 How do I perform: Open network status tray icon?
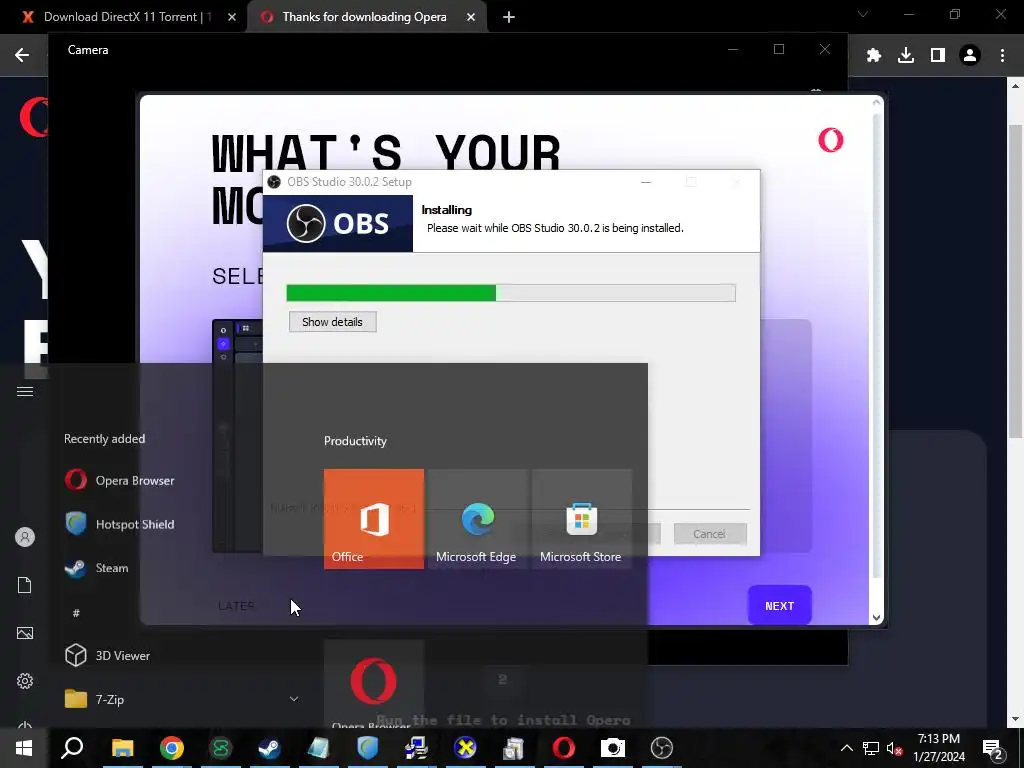point(871,748)
